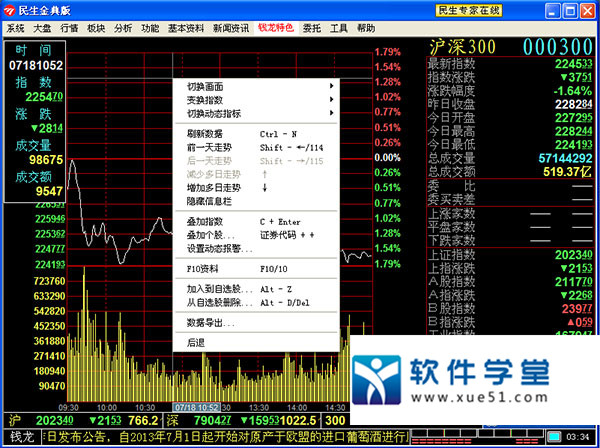Image resolution: width=600 pixels, height=448 pixels.
Task: Expand the 切换动态指标 submenu
Action: (256, 114)
